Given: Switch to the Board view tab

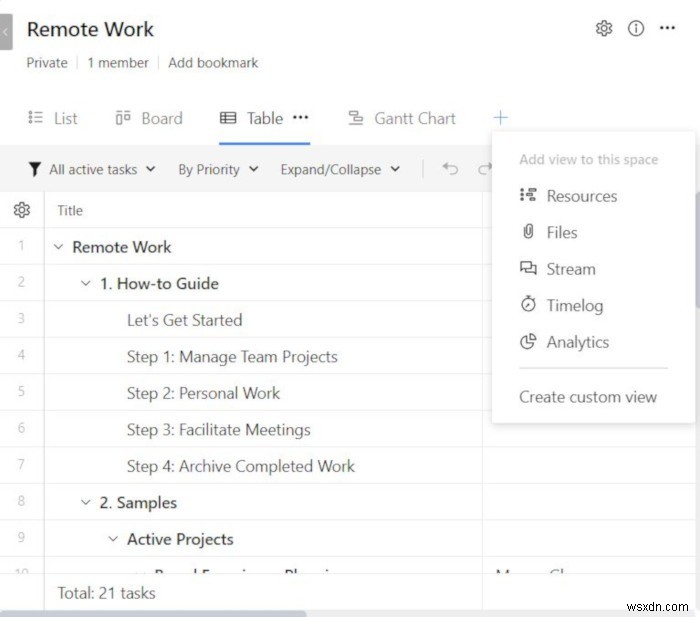Looking at the screenshot, I should point(149,118).
